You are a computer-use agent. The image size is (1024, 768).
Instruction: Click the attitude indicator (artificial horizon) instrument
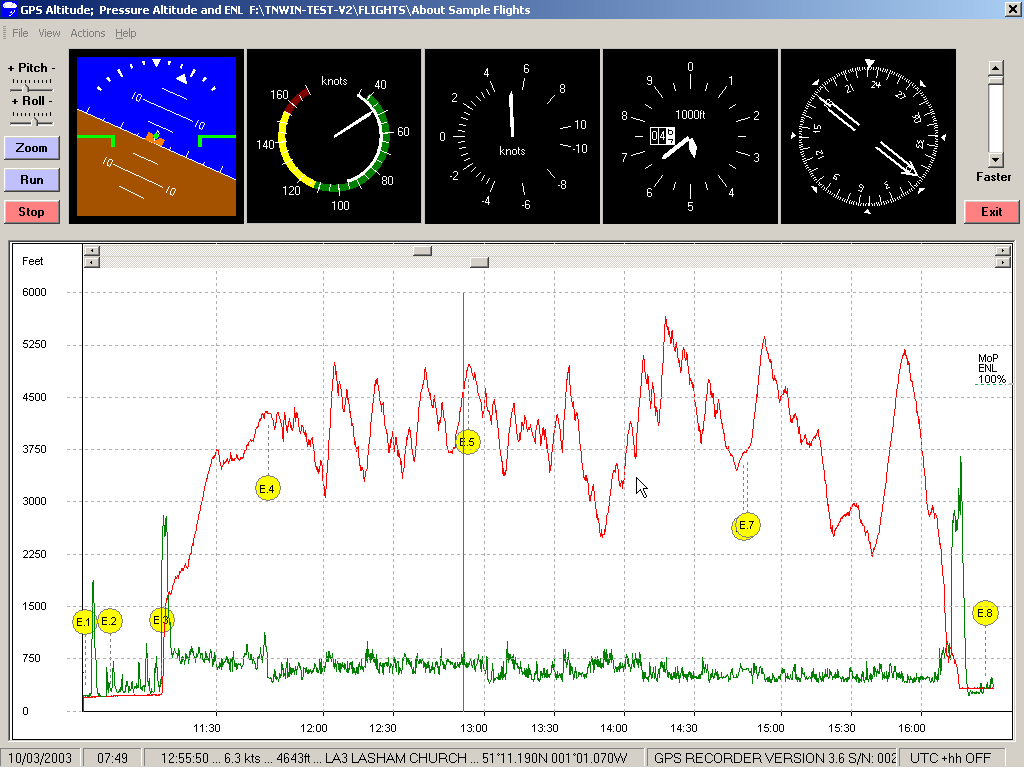point(156,136)
